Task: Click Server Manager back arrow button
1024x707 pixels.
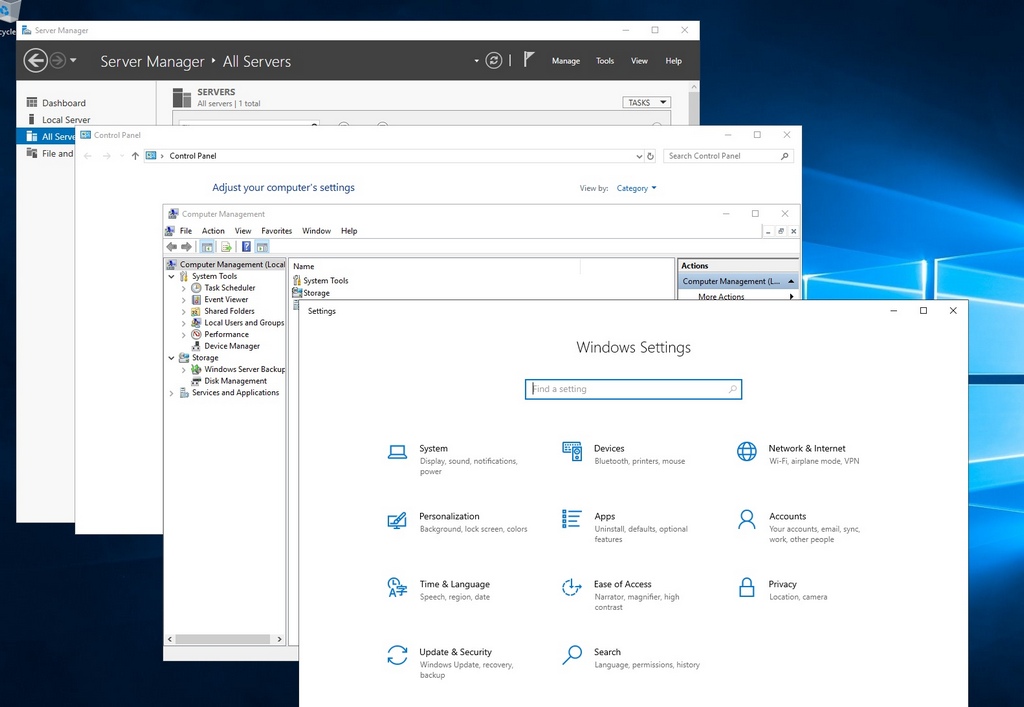Action: [x=35, y=61]
